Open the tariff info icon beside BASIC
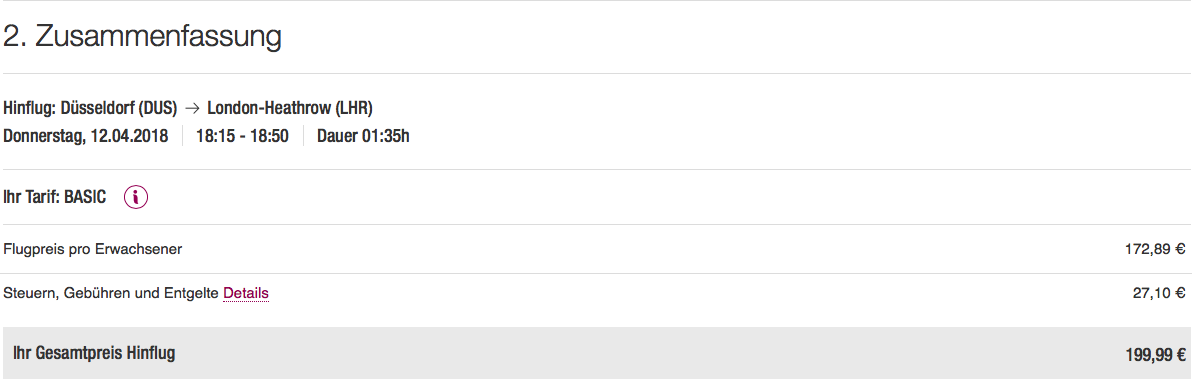This screenshot has height=379, width=1192. tap(136, 197)
